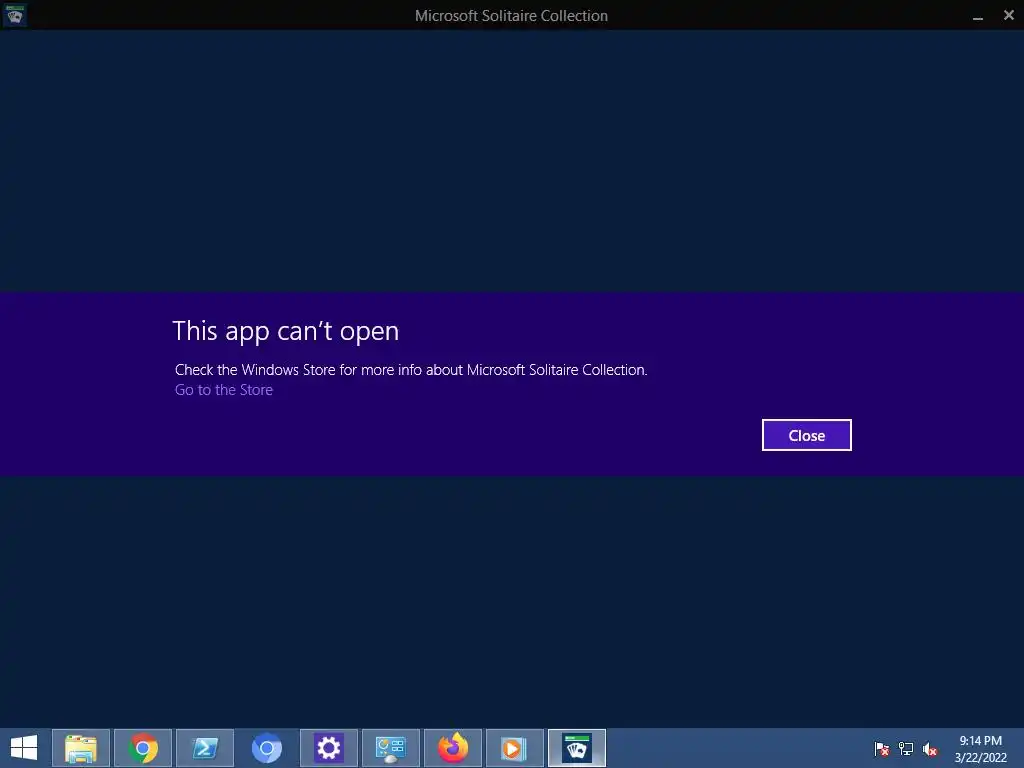The width and height of the screenshot is (1024, 768).
Task: Select the Solitaire Collection taskbar button
Action: 577,748
